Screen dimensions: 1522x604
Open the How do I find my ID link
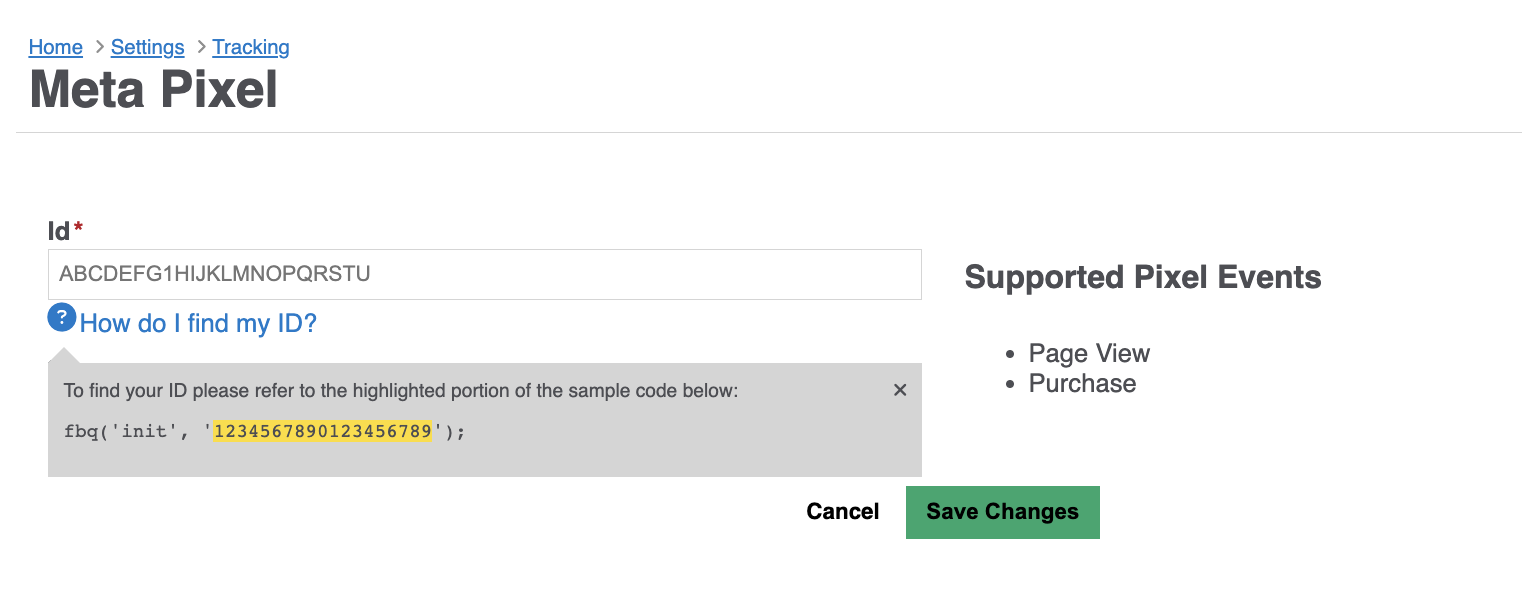point(198,323)
